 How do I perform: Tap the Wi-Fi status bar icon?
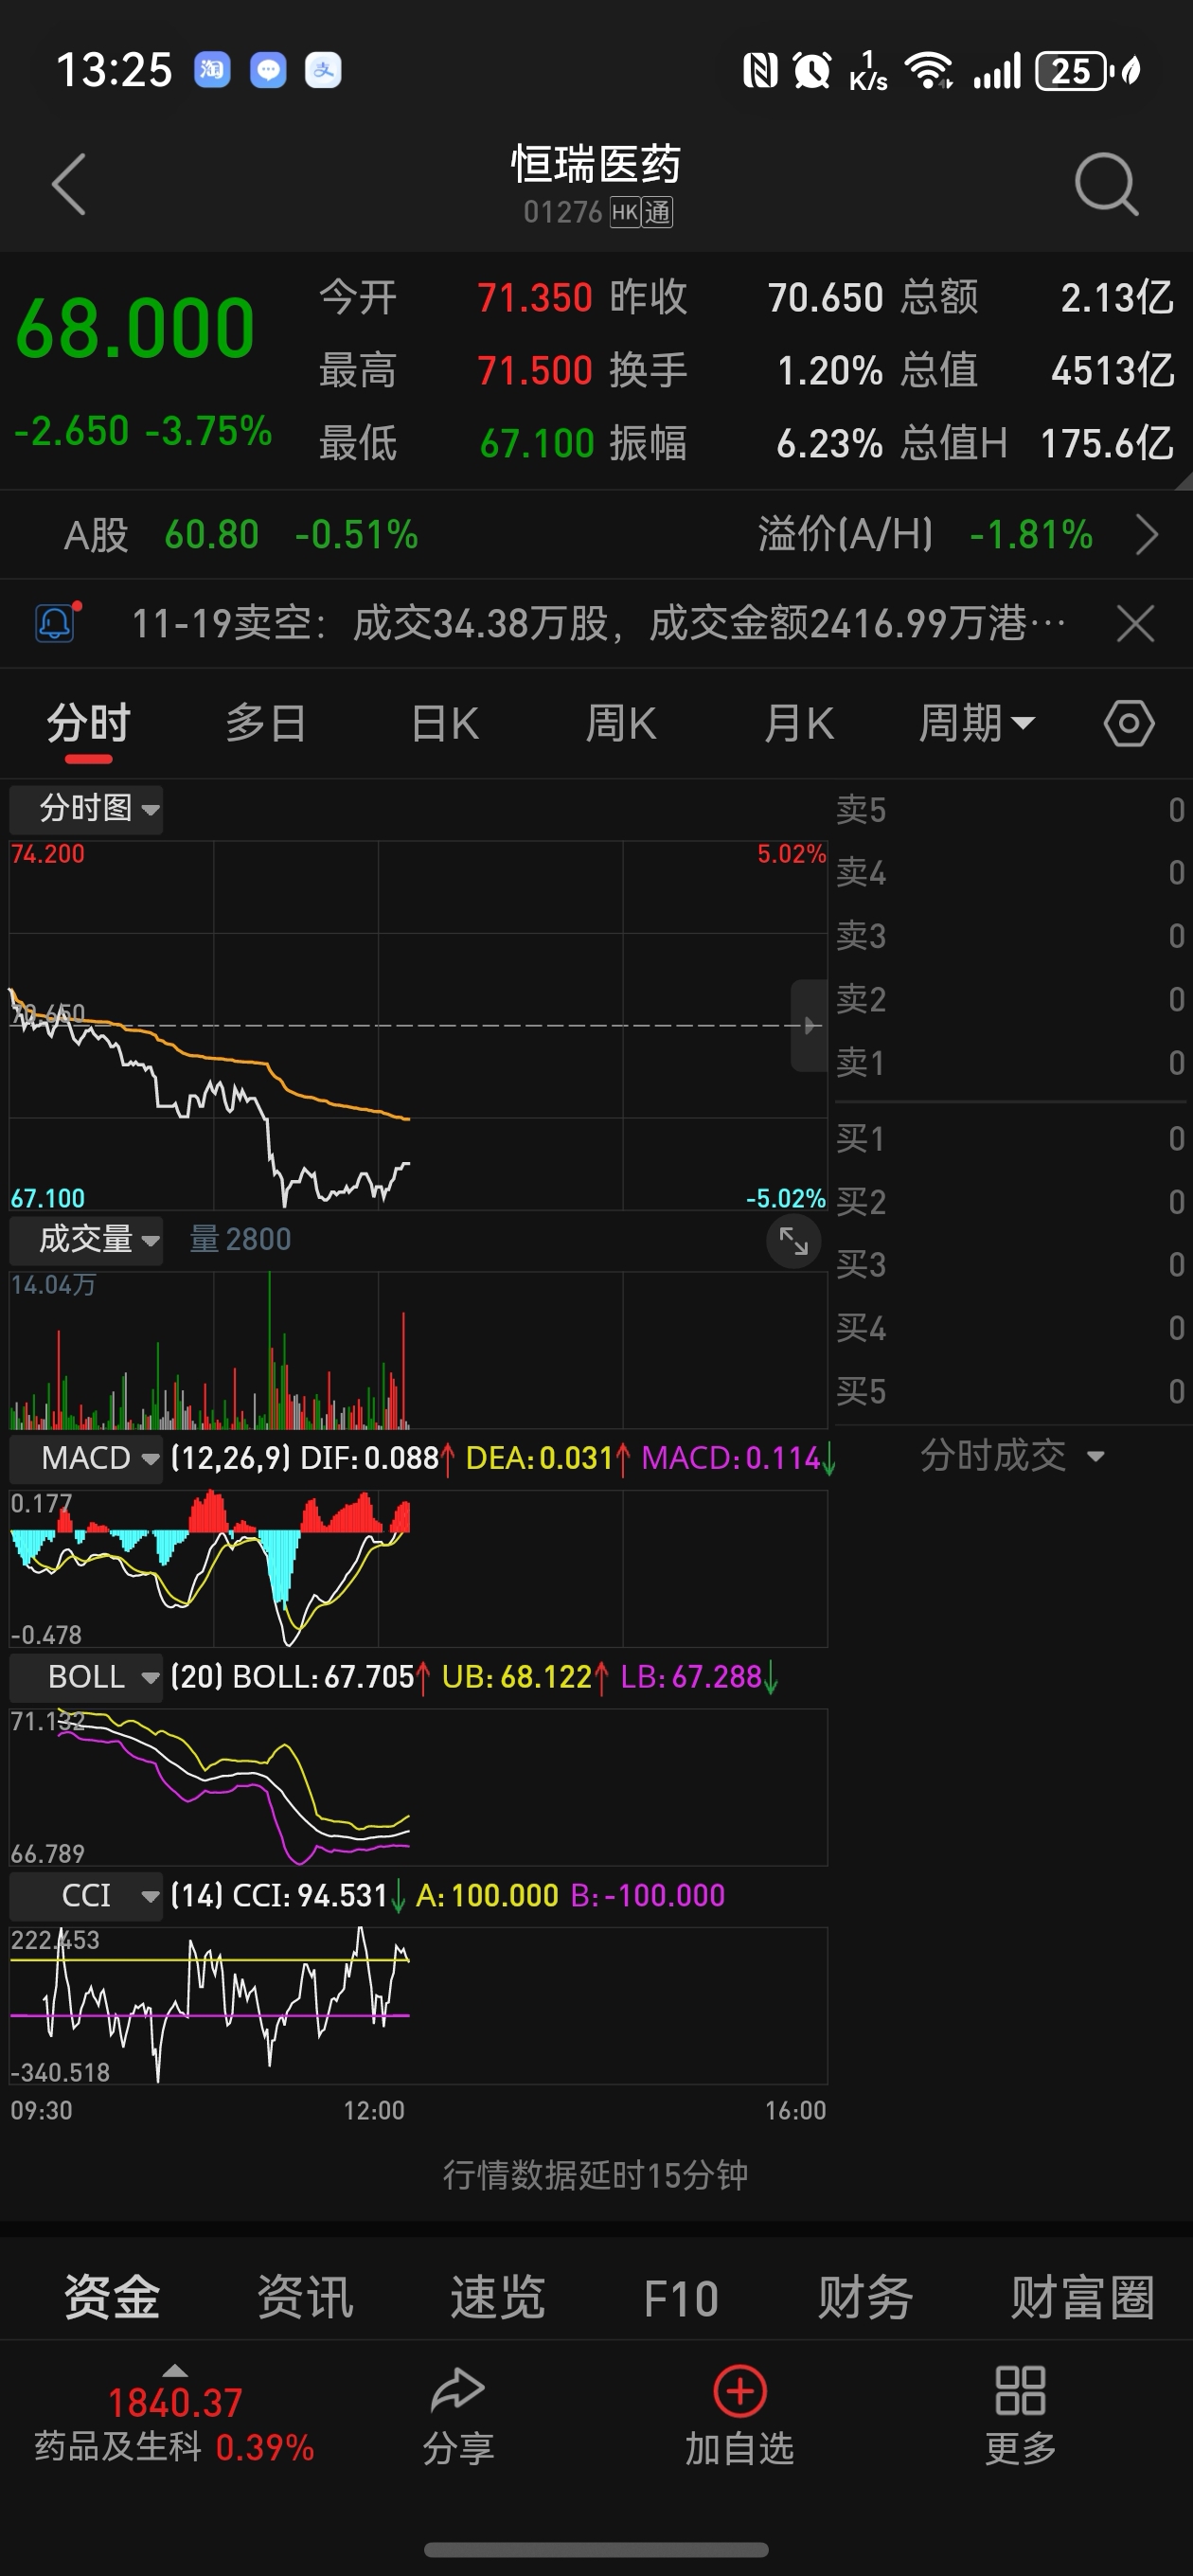tap(928, 71)
